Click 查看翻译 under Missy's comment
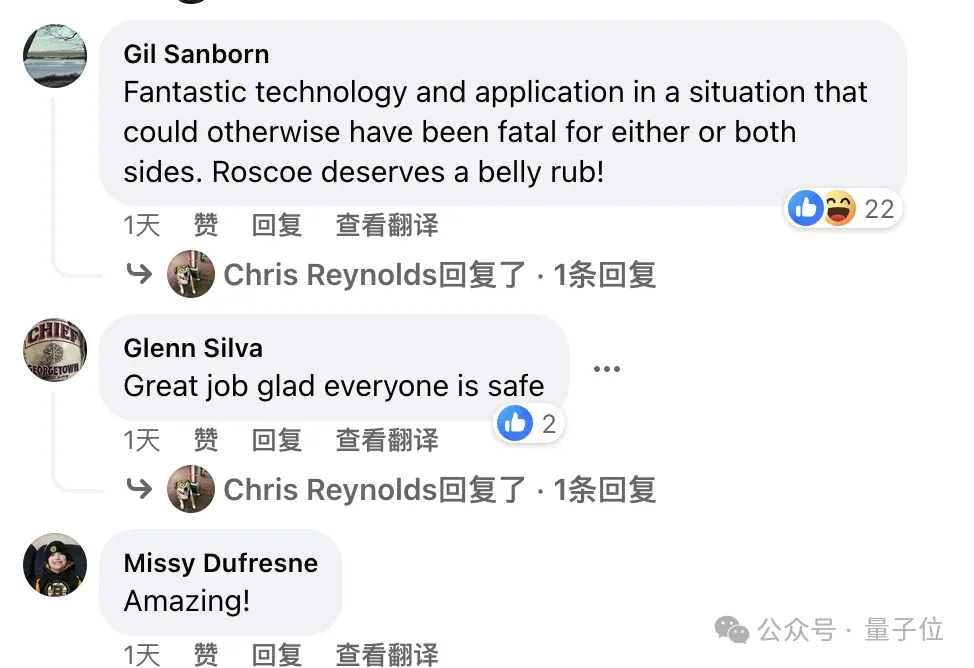This screenshot has height=668, width=974. [x=387, y=655]
